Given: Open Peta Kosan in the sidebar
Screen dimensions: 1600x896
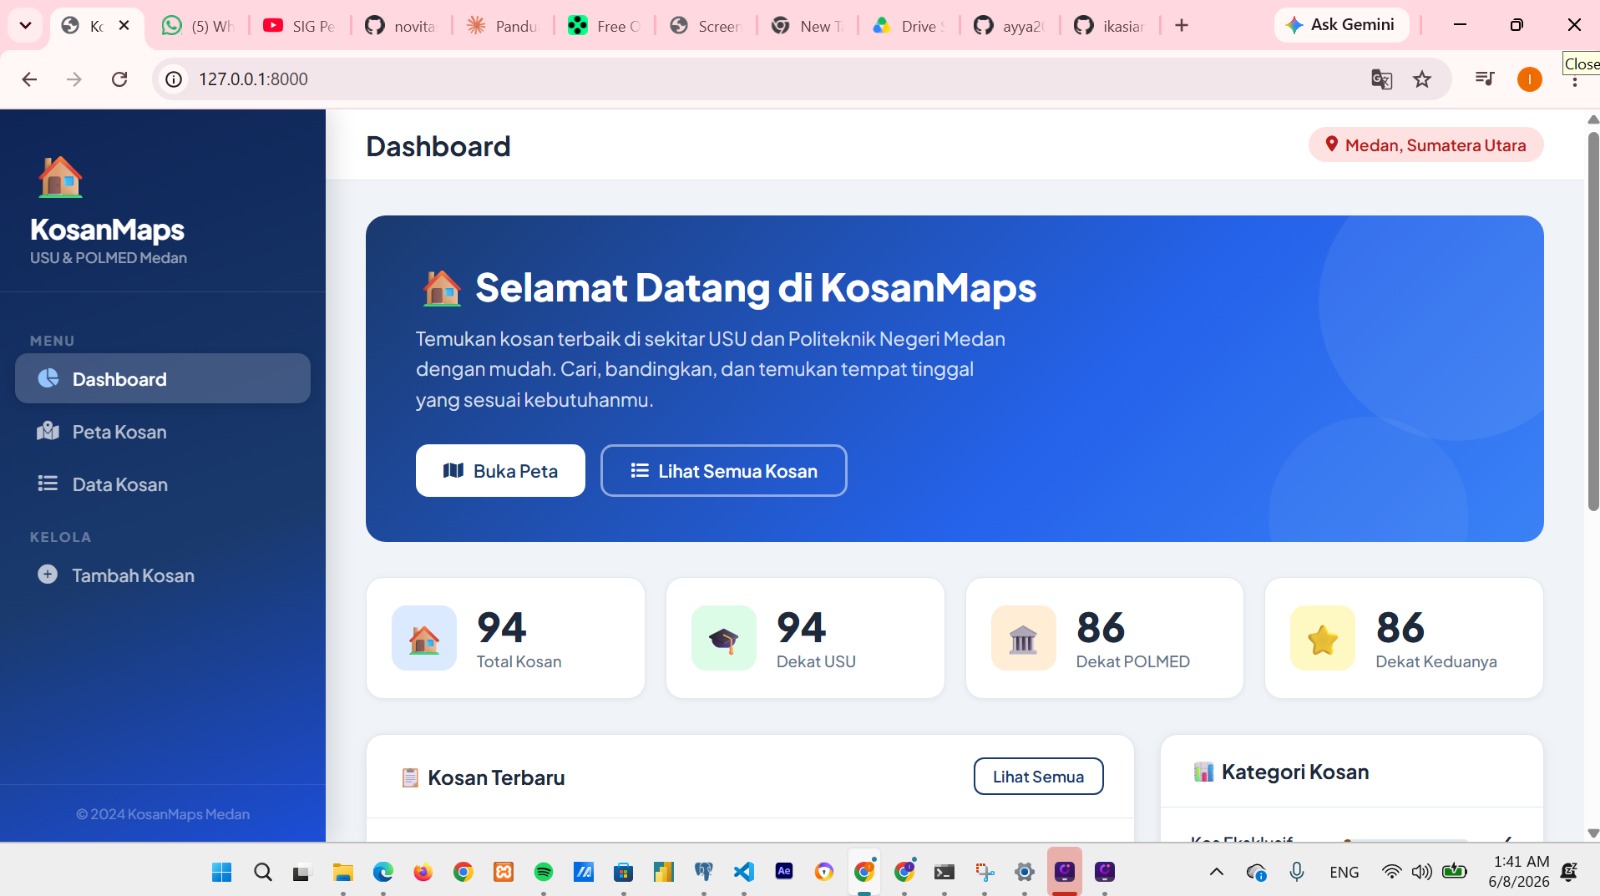Looking at the screenshot, I should tap(163, 432).
